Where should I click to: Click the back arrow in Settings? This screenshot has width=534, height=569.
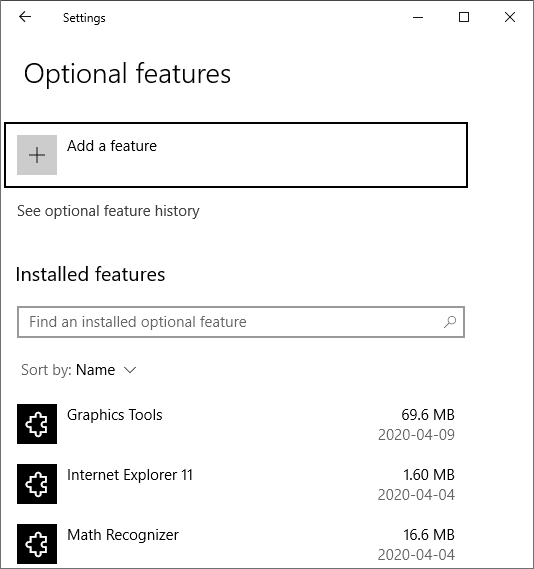pos(25,17)
